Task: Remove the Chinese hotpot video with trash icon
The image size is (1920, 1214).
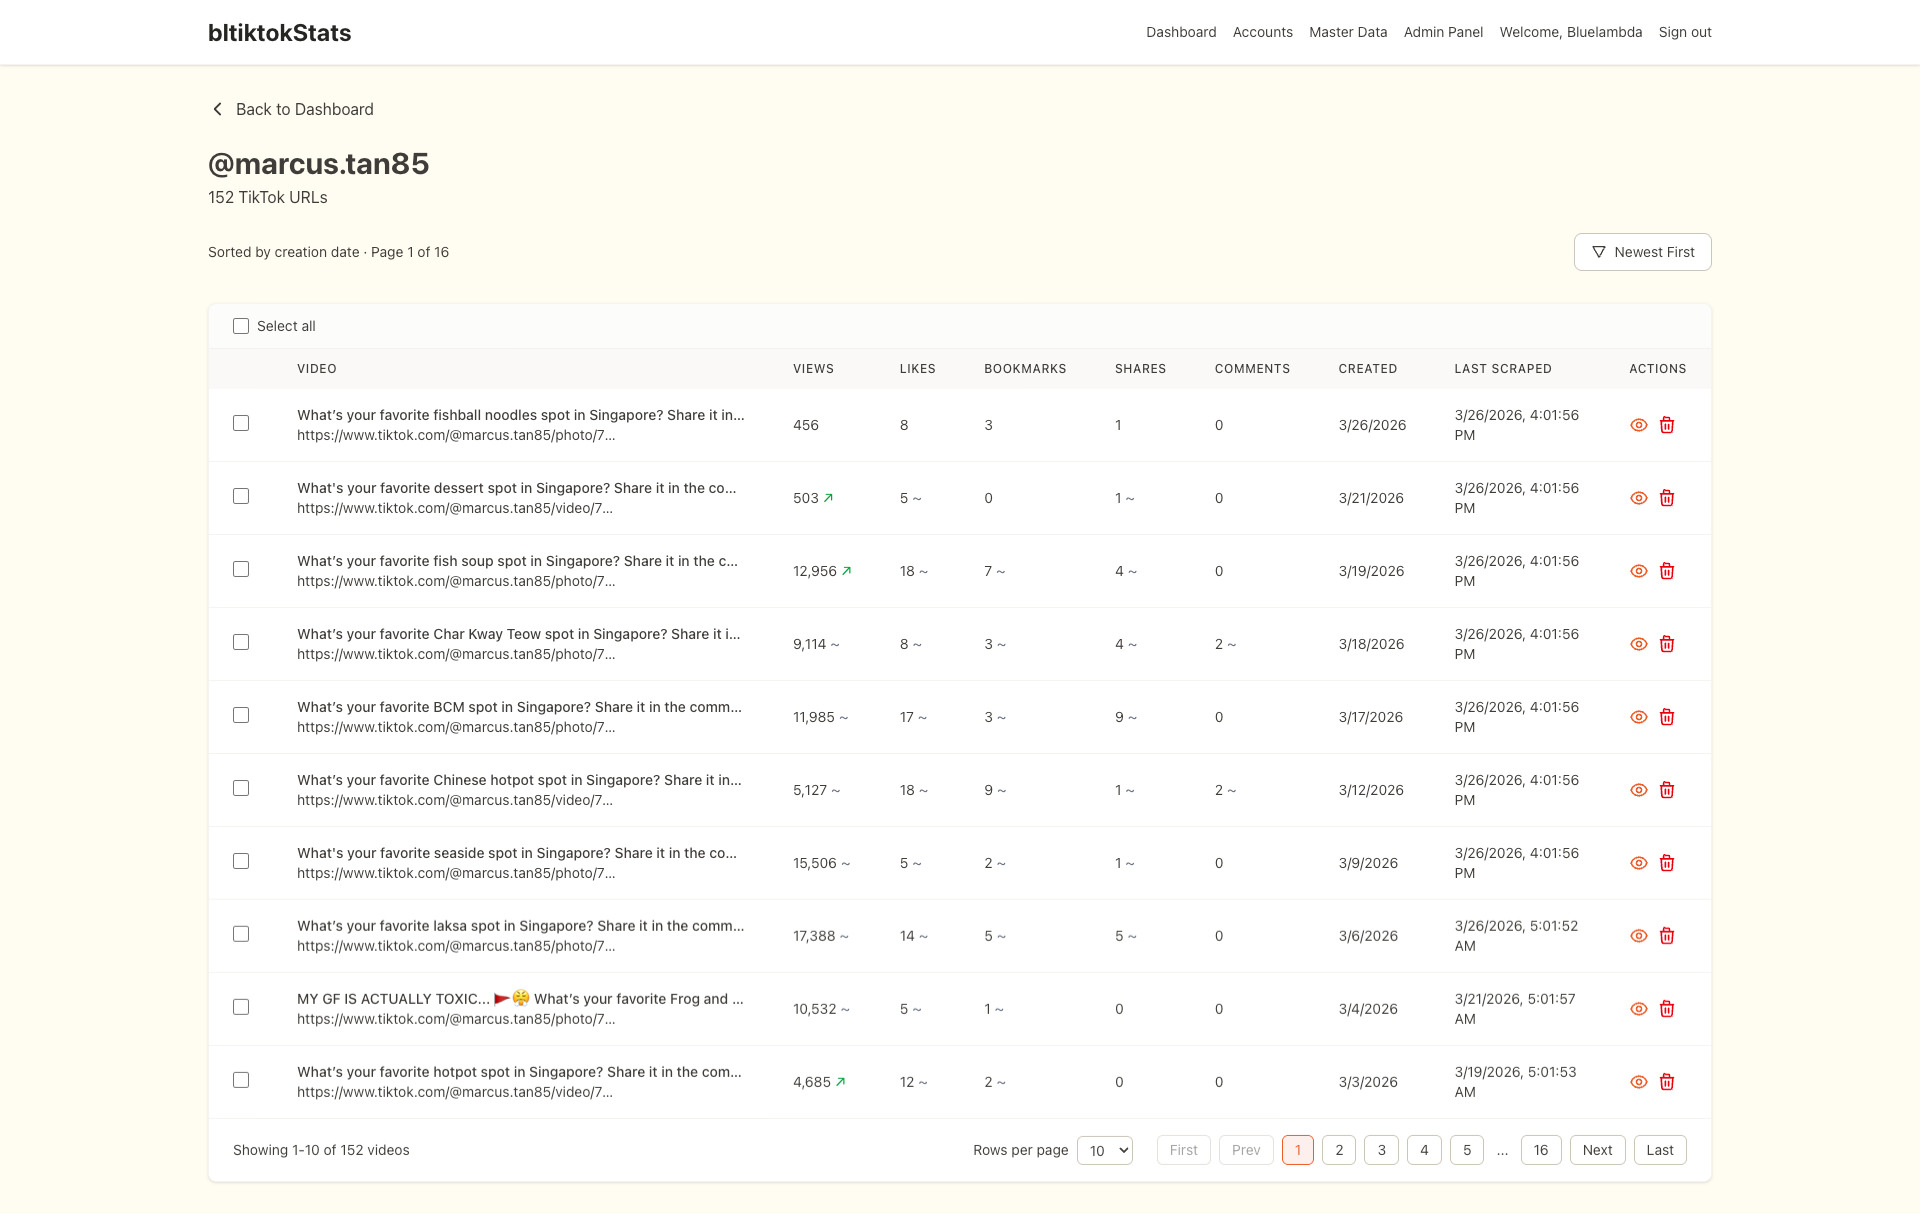Action: 1667,790
